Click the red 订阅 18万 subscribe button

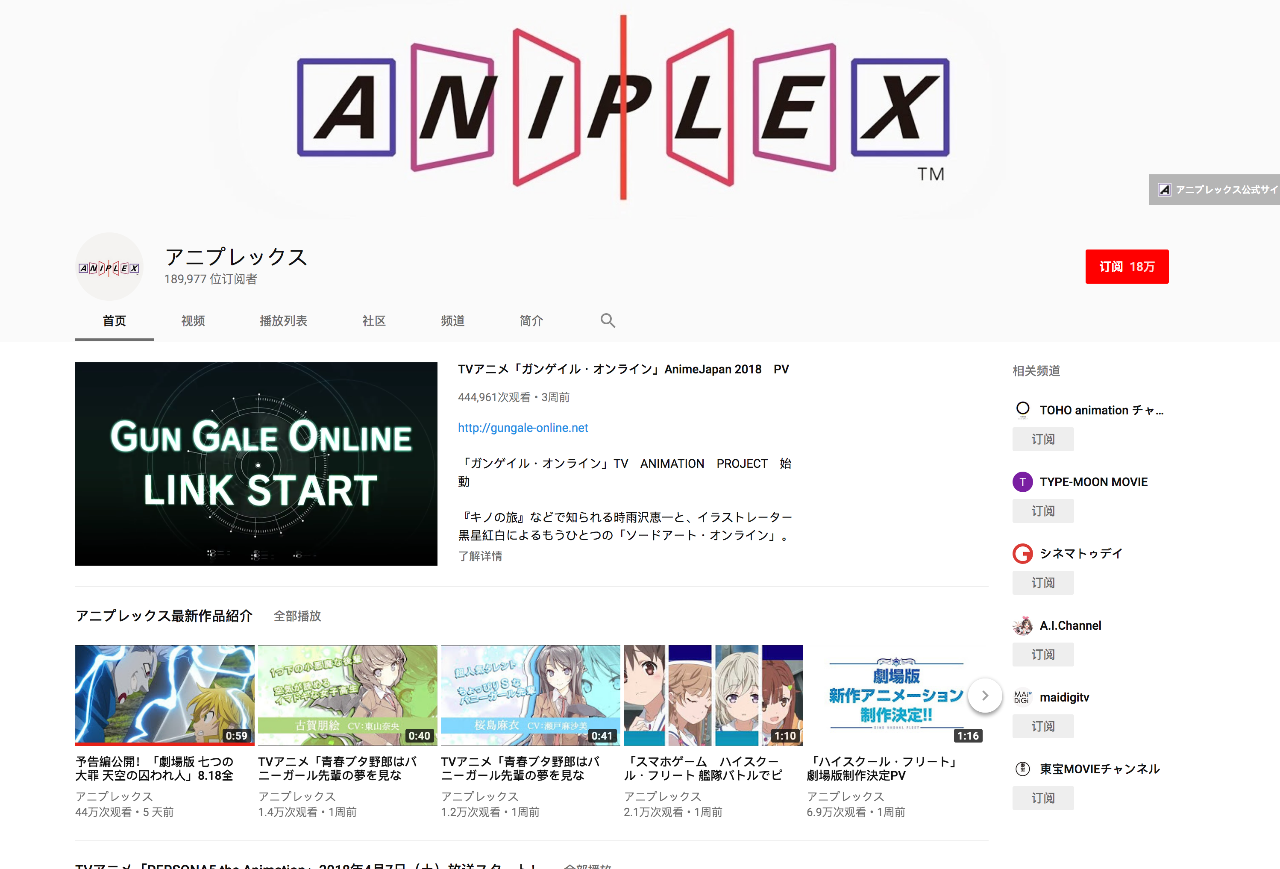coord(1127,267)
